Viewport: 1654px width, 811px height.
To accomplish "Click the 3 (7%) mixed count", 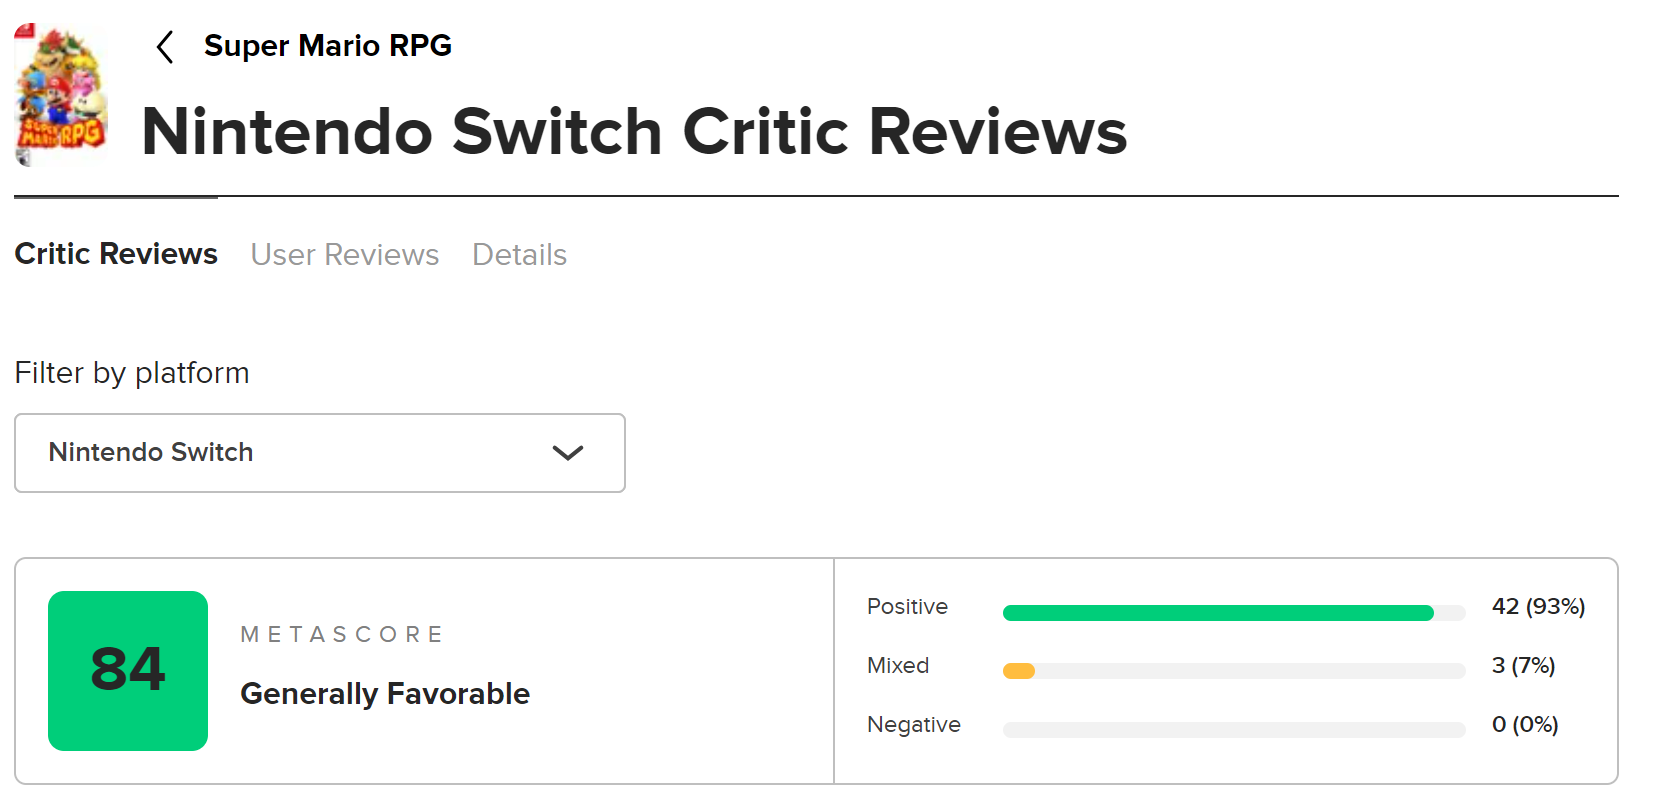I will point(1523,666).
